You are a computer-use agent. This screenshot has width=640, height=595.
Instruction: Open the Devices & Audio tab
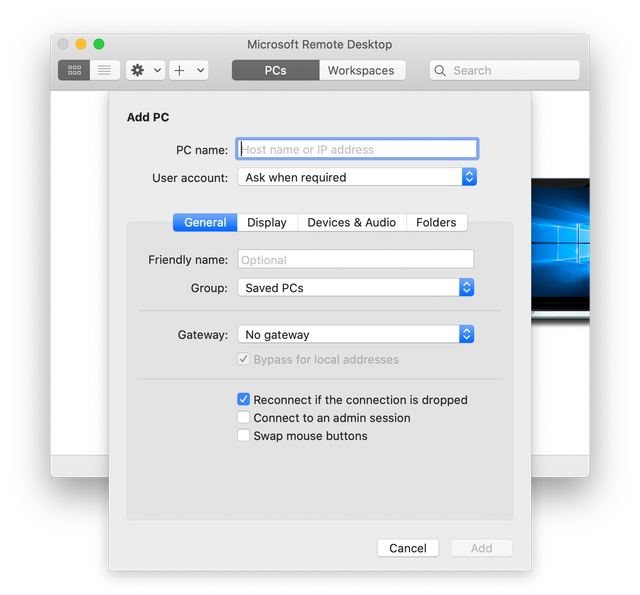351,222
